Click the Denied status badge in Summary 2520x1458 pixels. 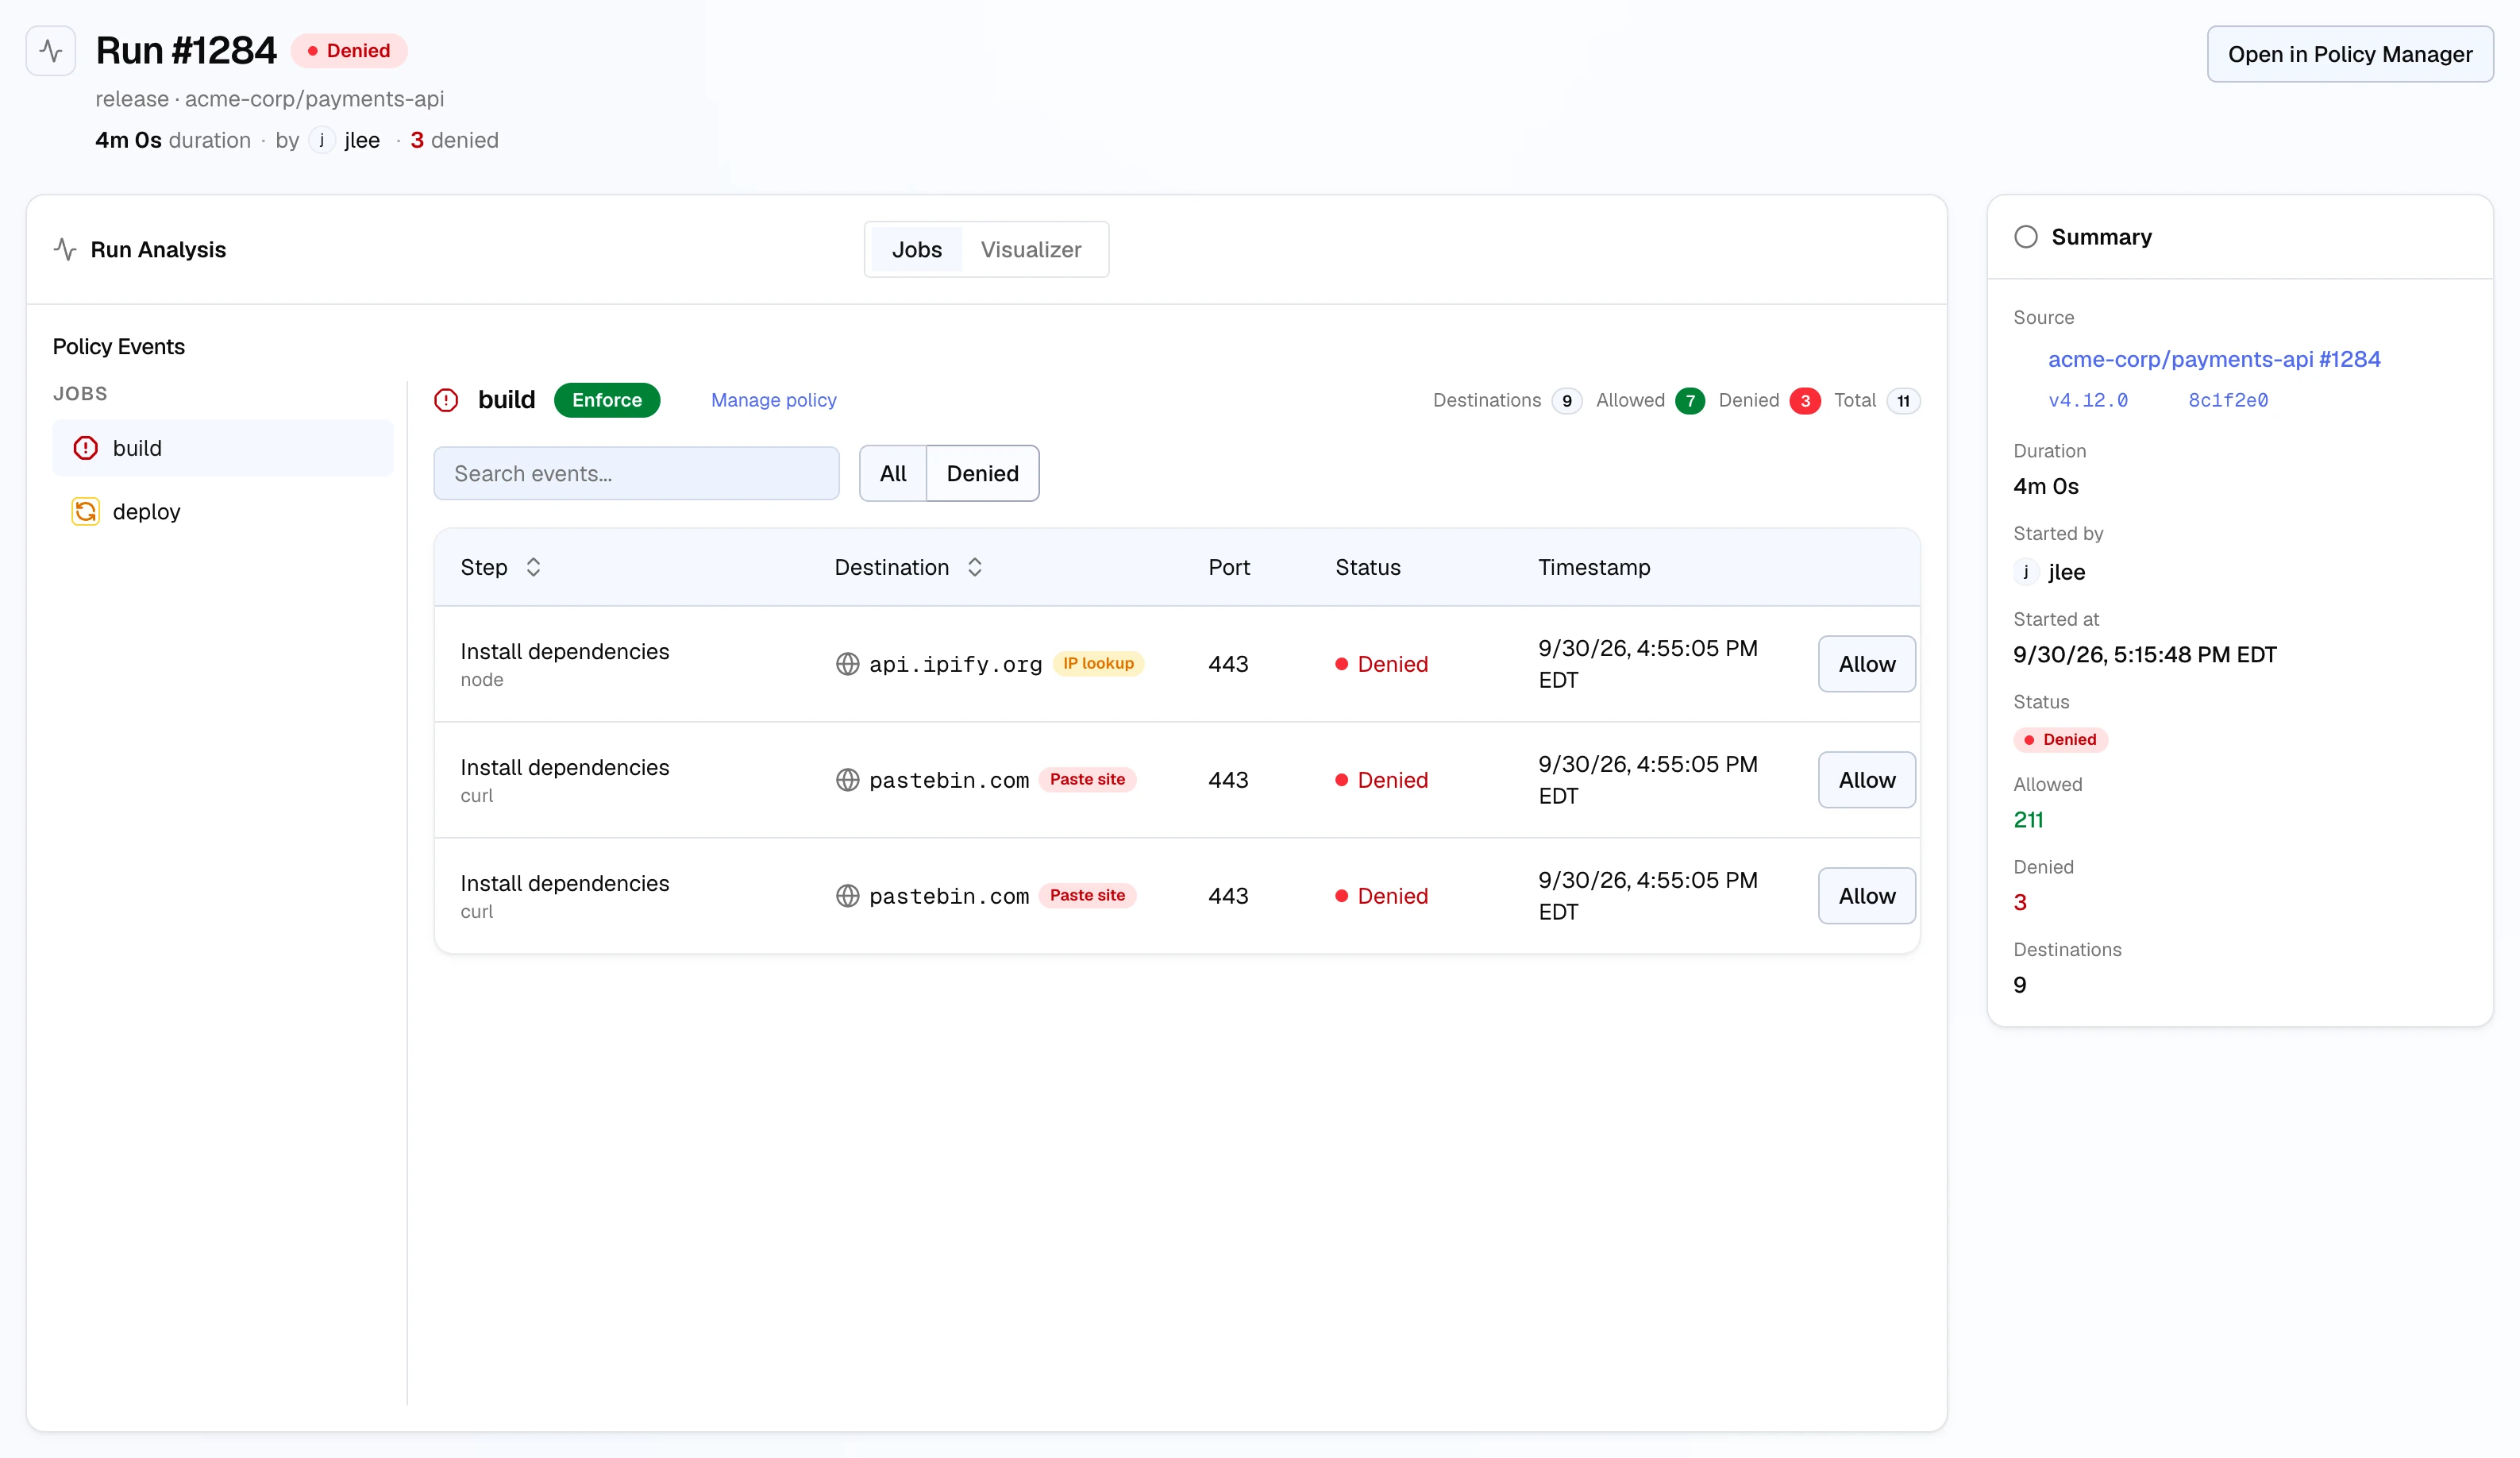click(2060, 740)
